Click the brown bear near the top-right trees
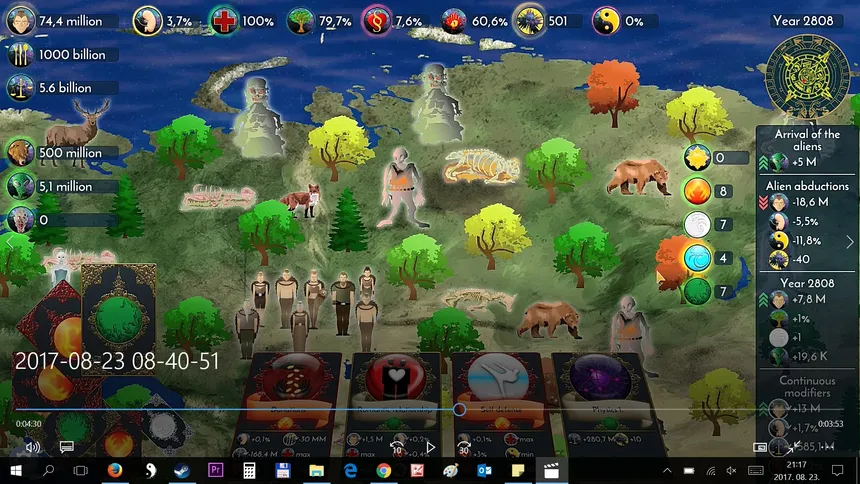Viewport: 860px width, 484px height. (638, 176)
